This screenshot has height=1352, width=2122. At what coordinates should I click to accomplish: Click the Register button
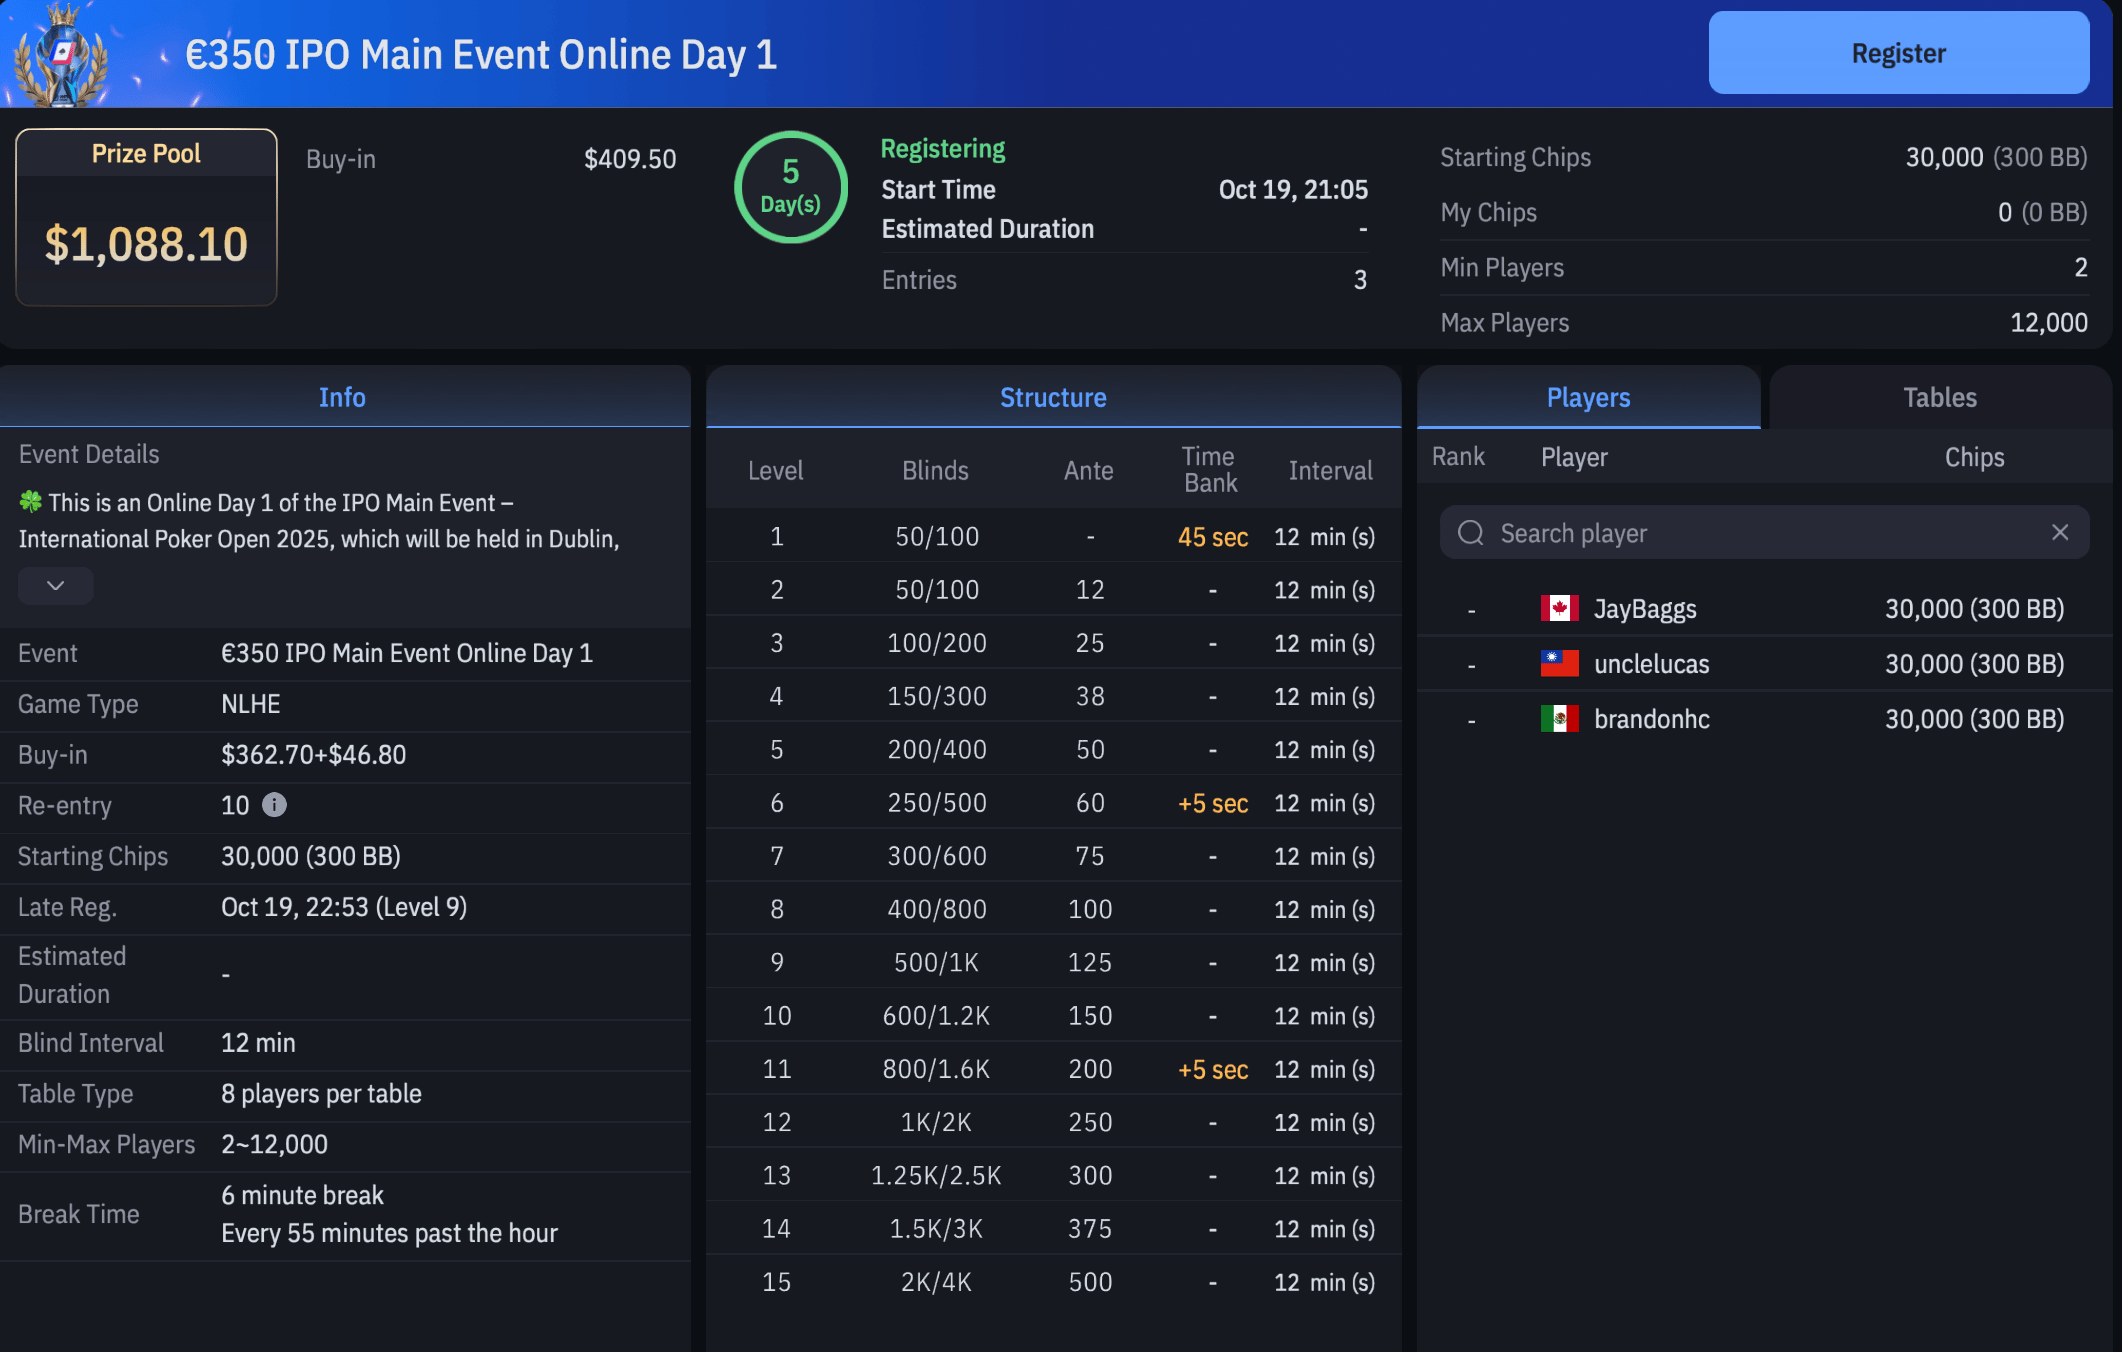click(1898, 53)
